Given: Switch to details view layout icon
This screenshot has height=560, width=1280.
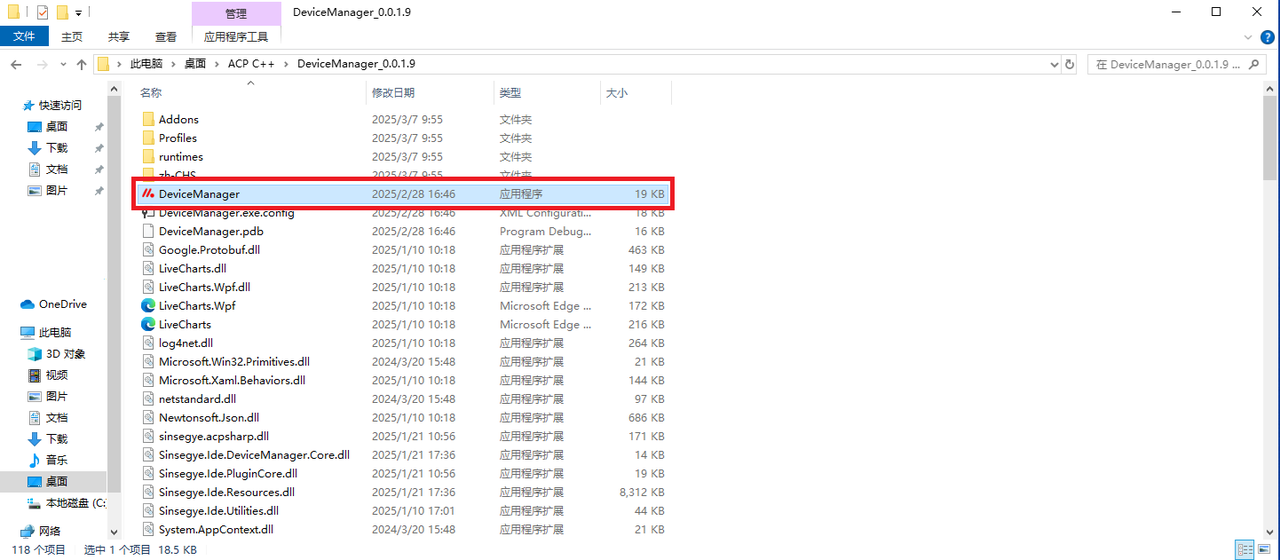Looking at the screenshot, I should pyautogui.click(x=1244, y=549).
